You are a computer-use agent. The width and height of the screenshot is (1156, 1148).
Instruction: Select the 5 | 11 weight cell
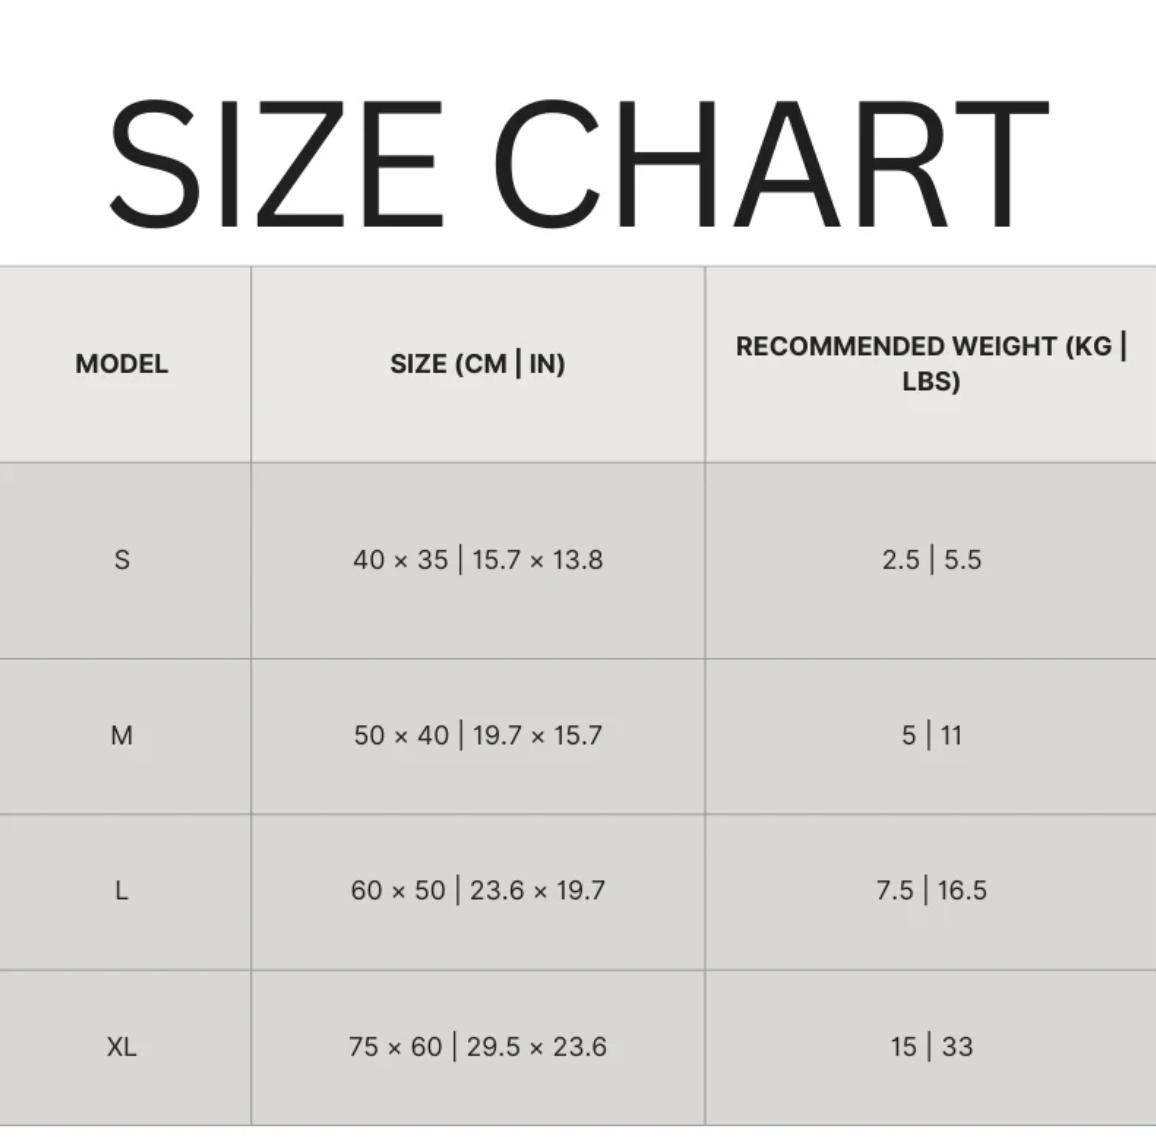tap(931, 736)
